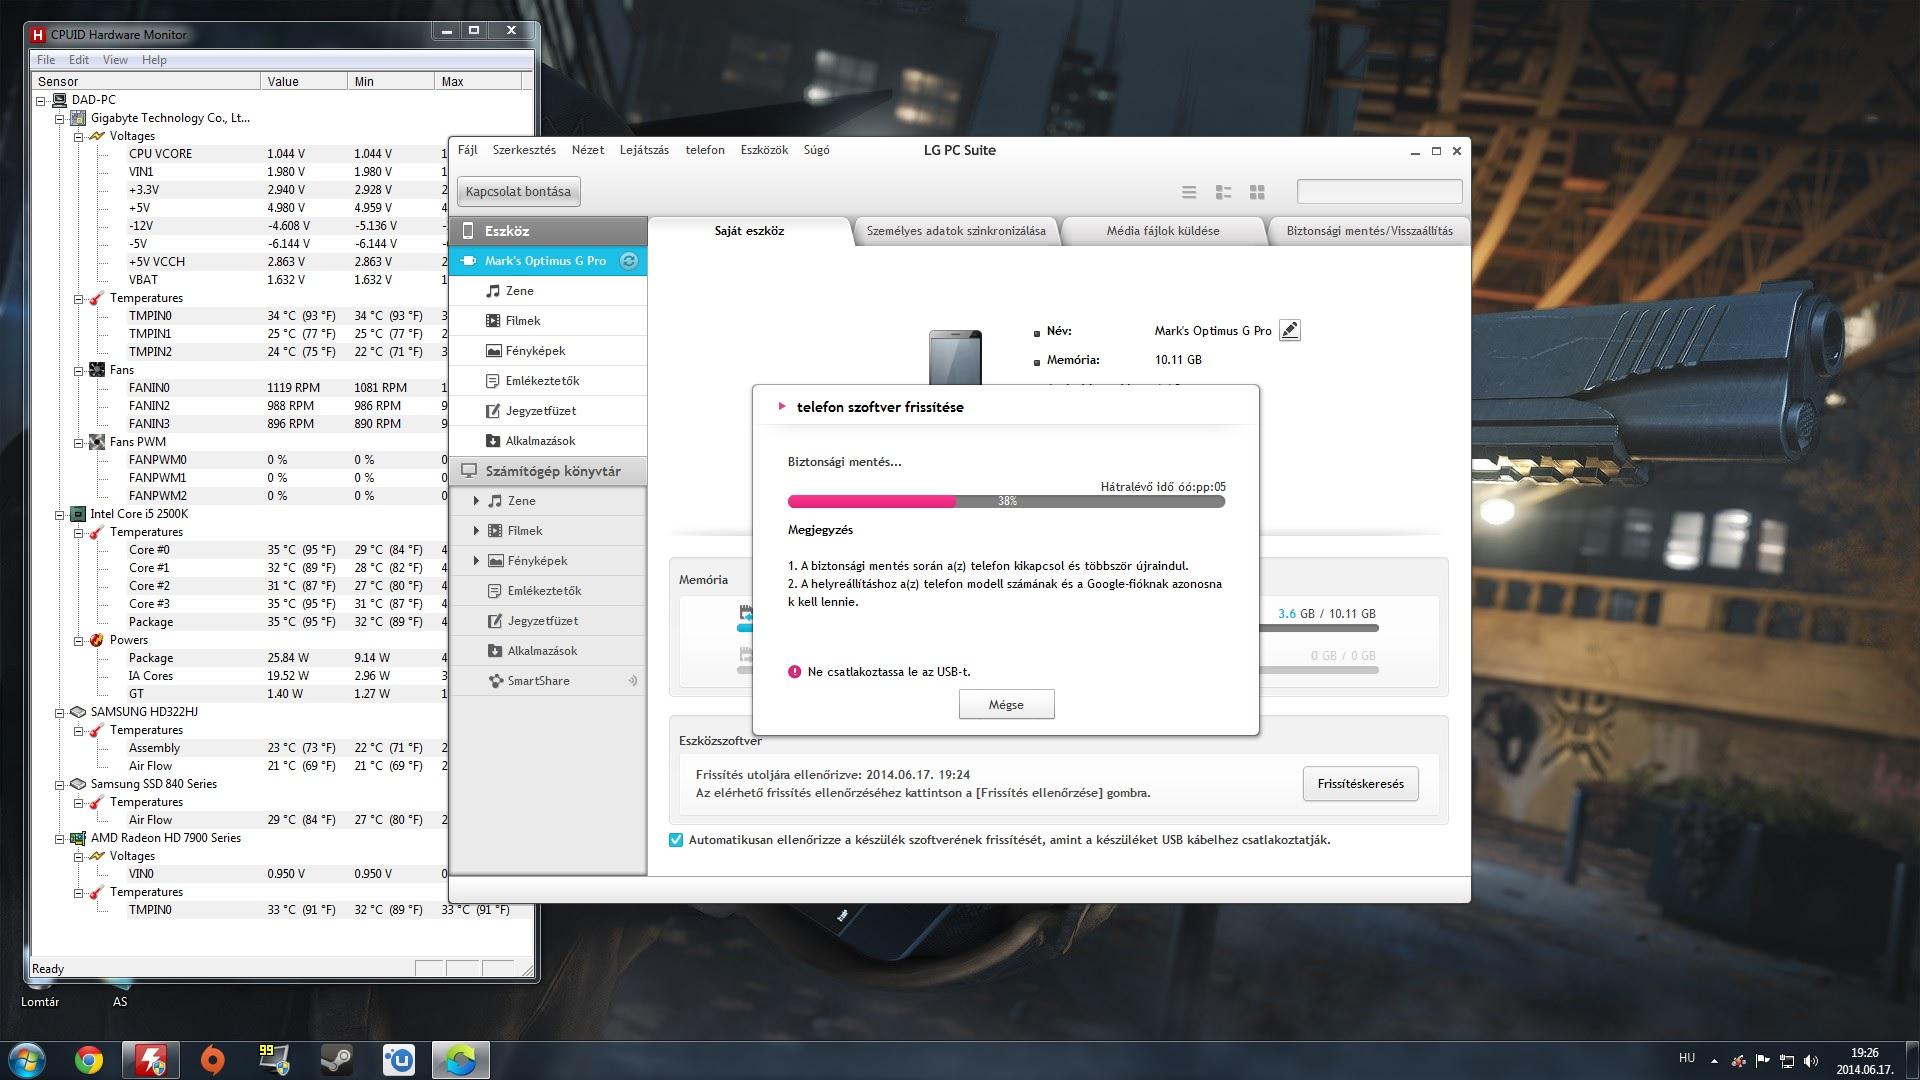Switch LG PC Suite to grid thumbnail view
1920x1080 pixels.
coord(1257,192)
